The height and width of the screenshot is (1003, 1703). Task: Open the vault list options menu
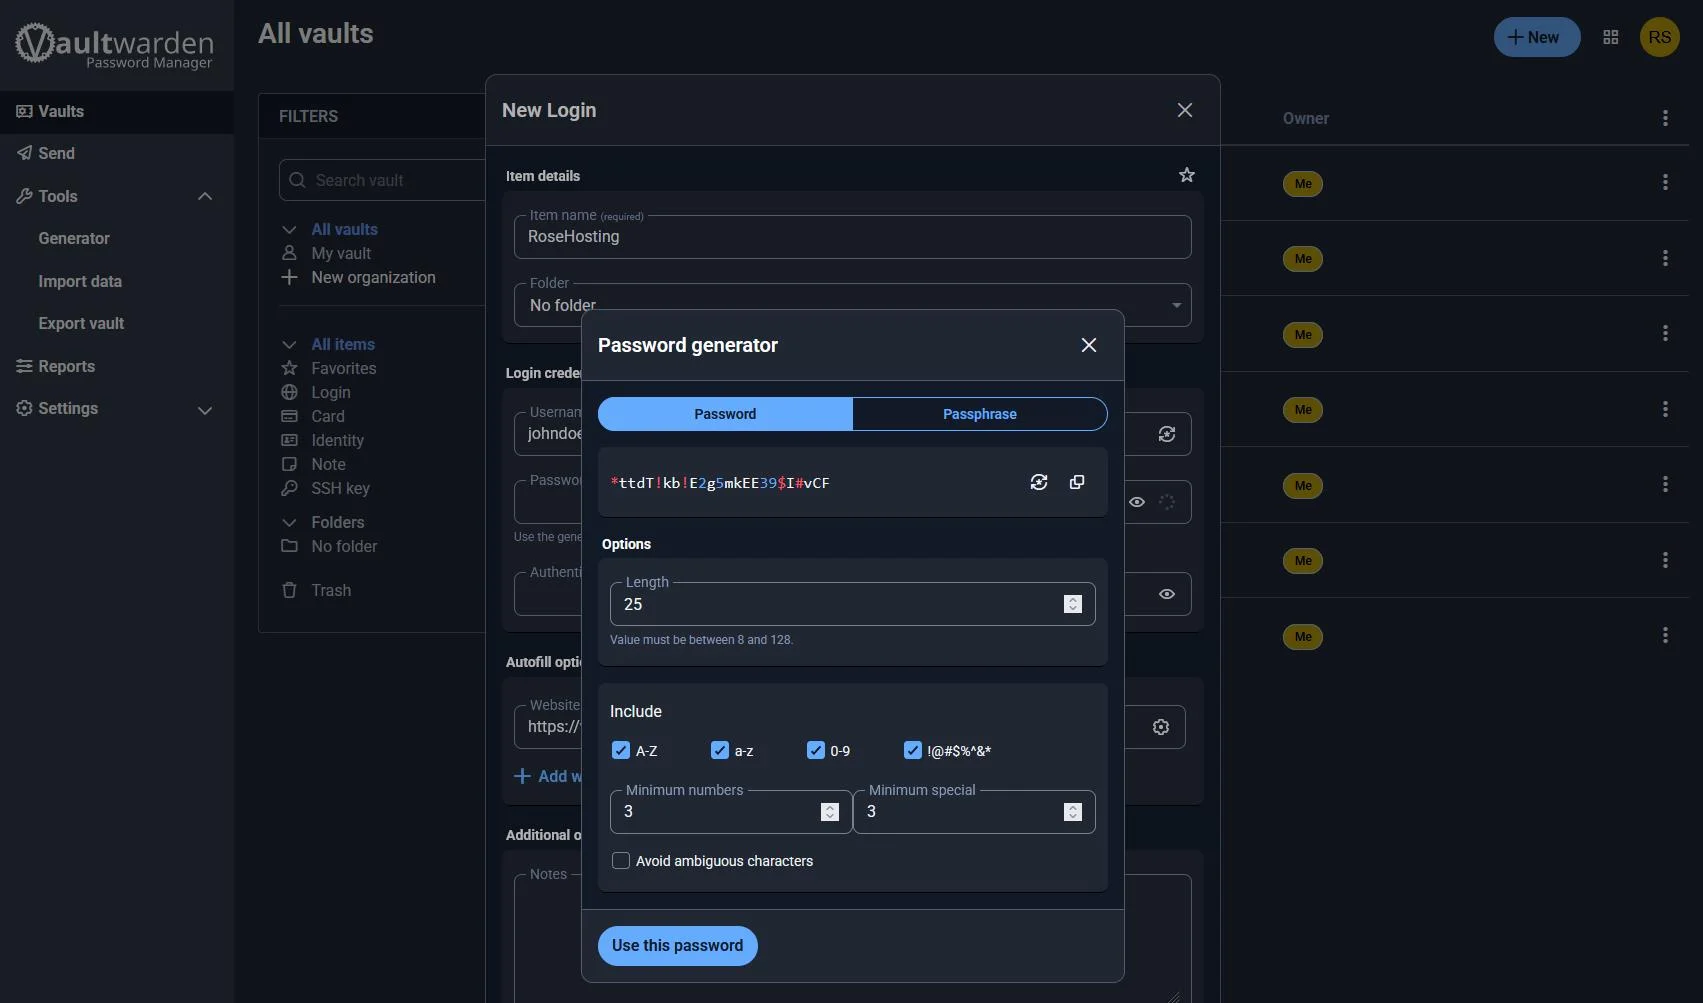(x=1664, y=118)
